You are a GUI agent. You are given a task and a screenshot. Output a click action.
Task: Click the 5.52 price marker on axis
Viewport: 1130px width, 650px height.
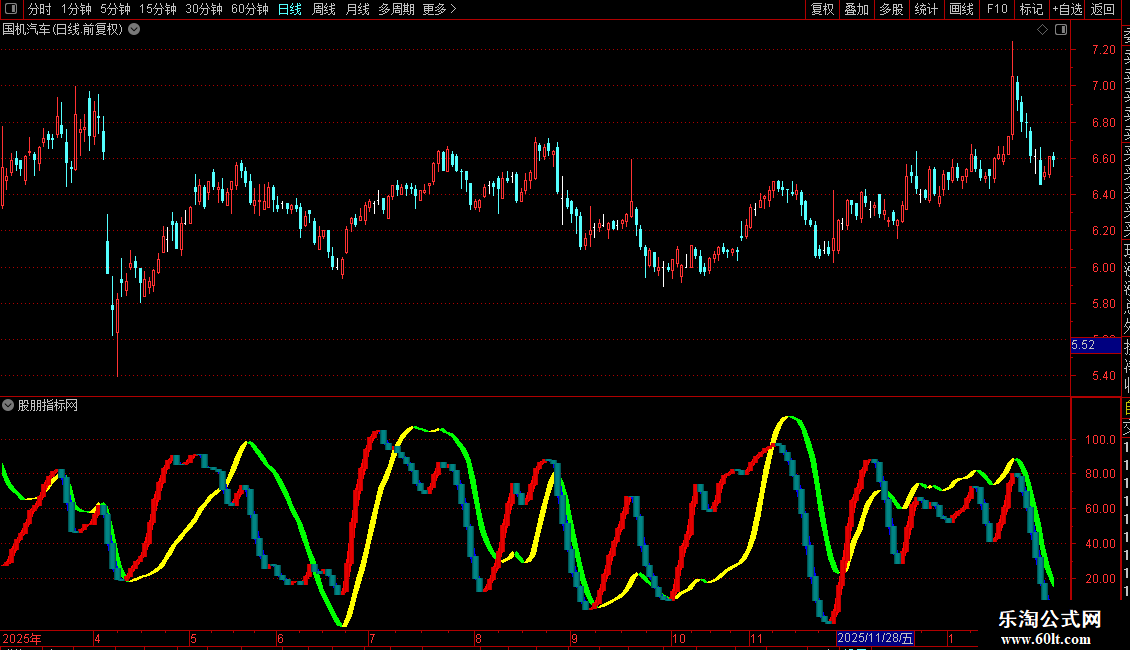[1095, 345]
